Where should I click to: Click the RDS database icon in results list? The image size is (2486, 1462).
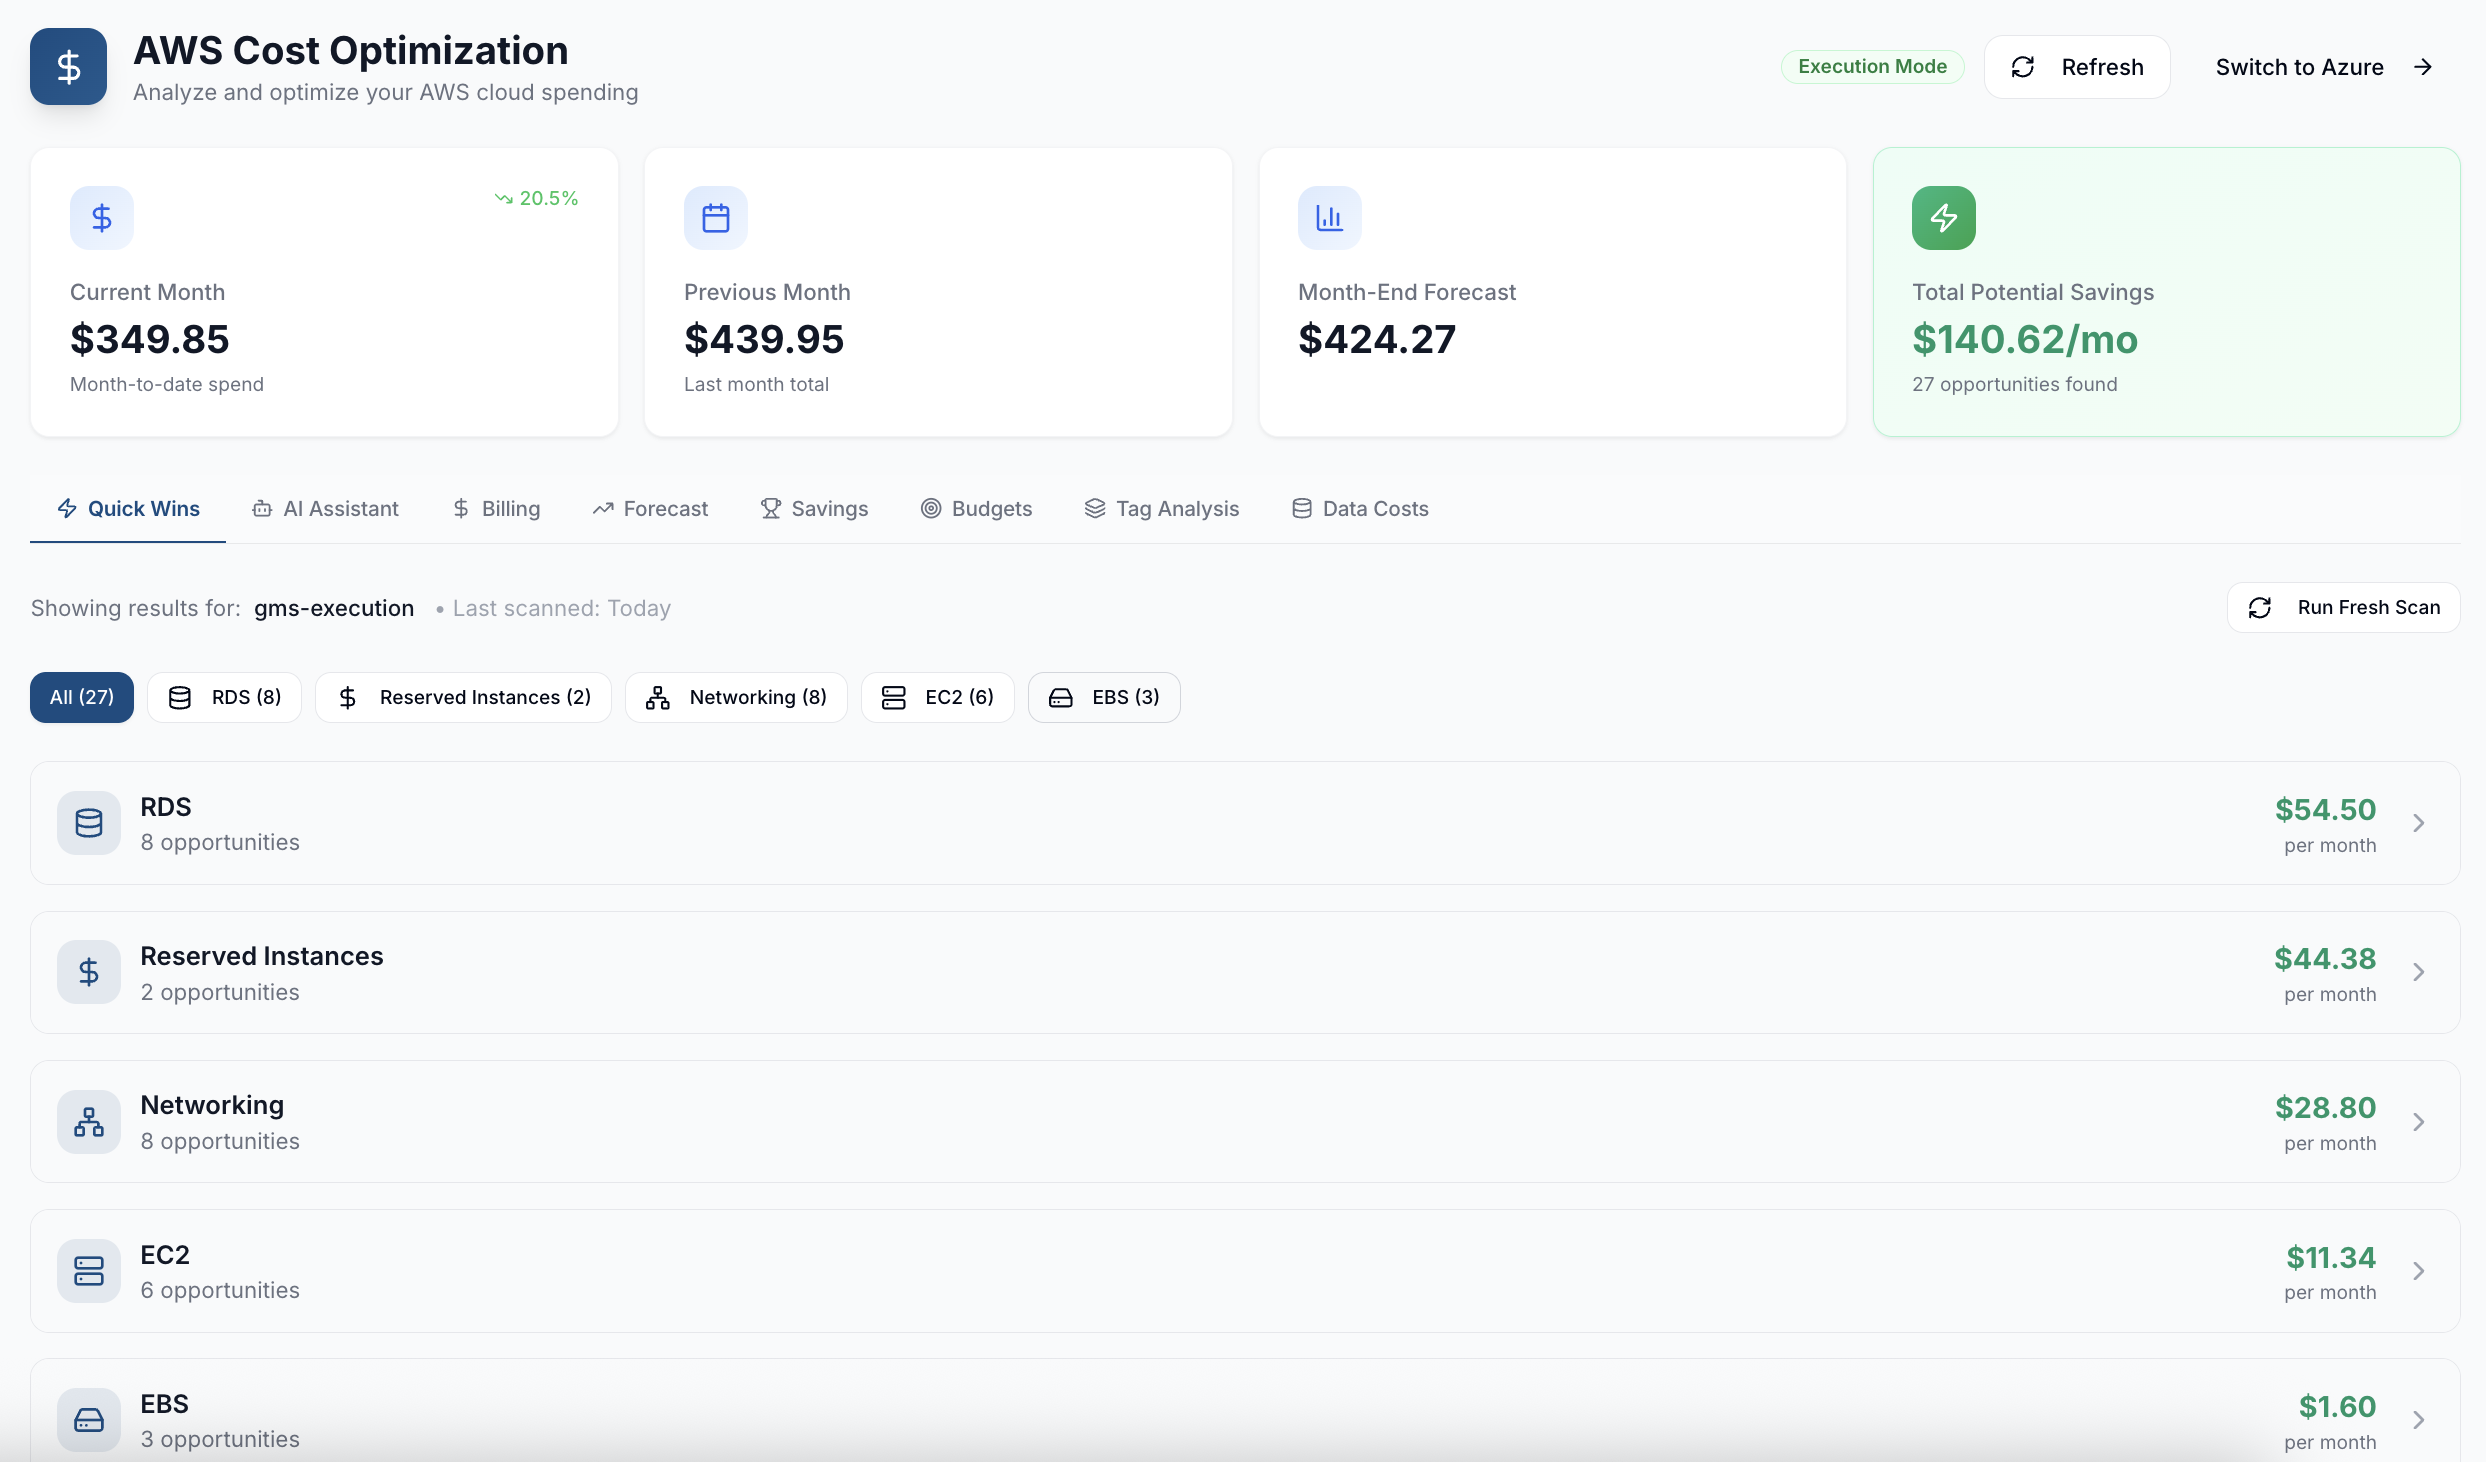point(88,823)
